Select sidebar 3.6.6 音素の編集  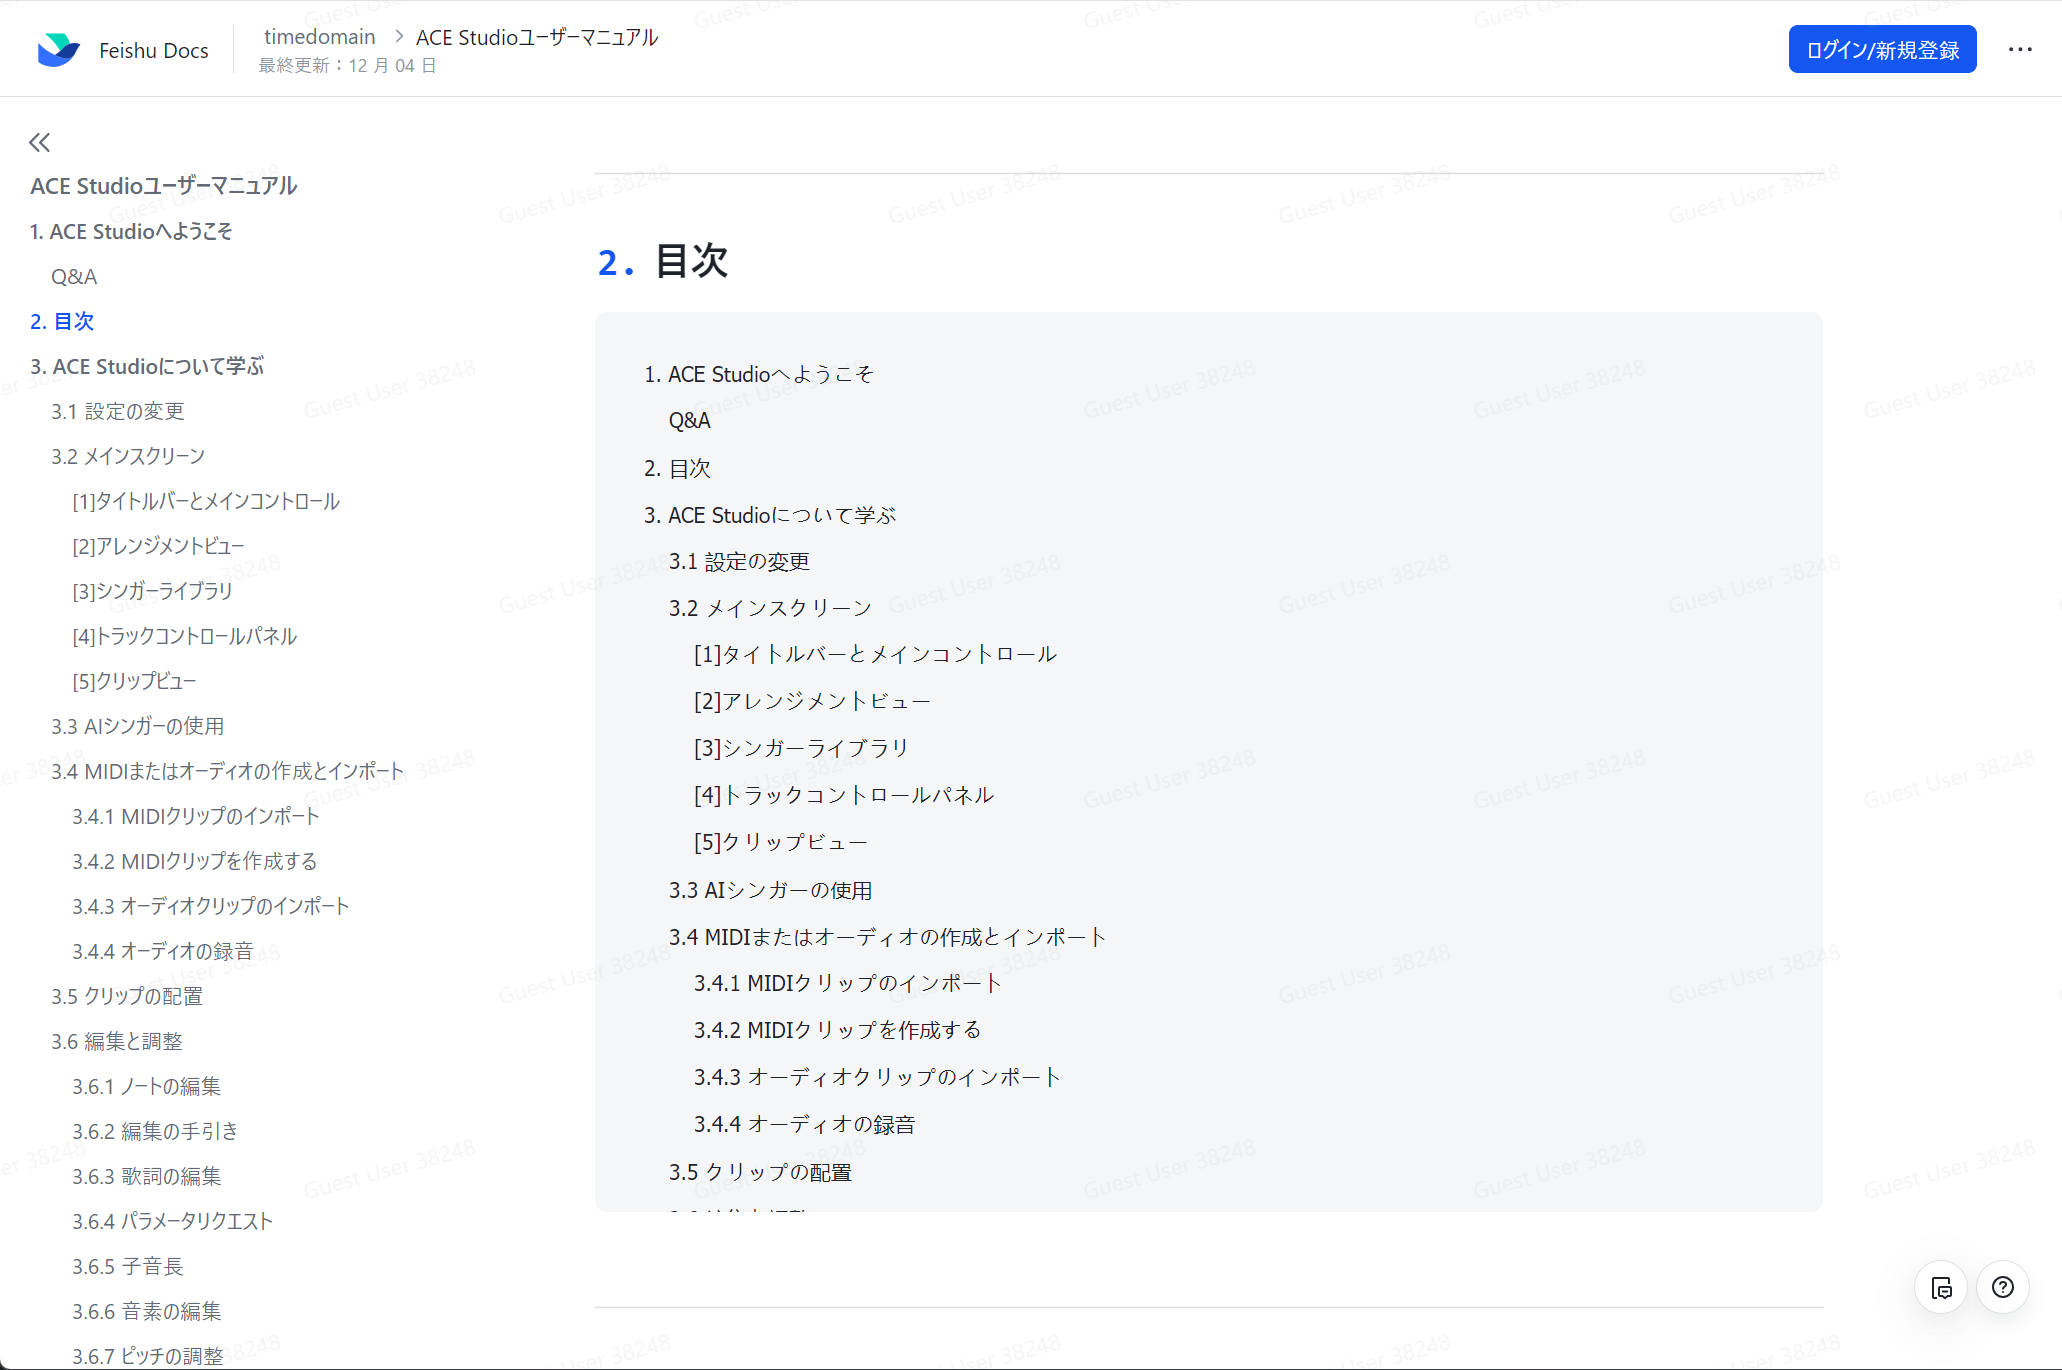tap(147, 1311)
